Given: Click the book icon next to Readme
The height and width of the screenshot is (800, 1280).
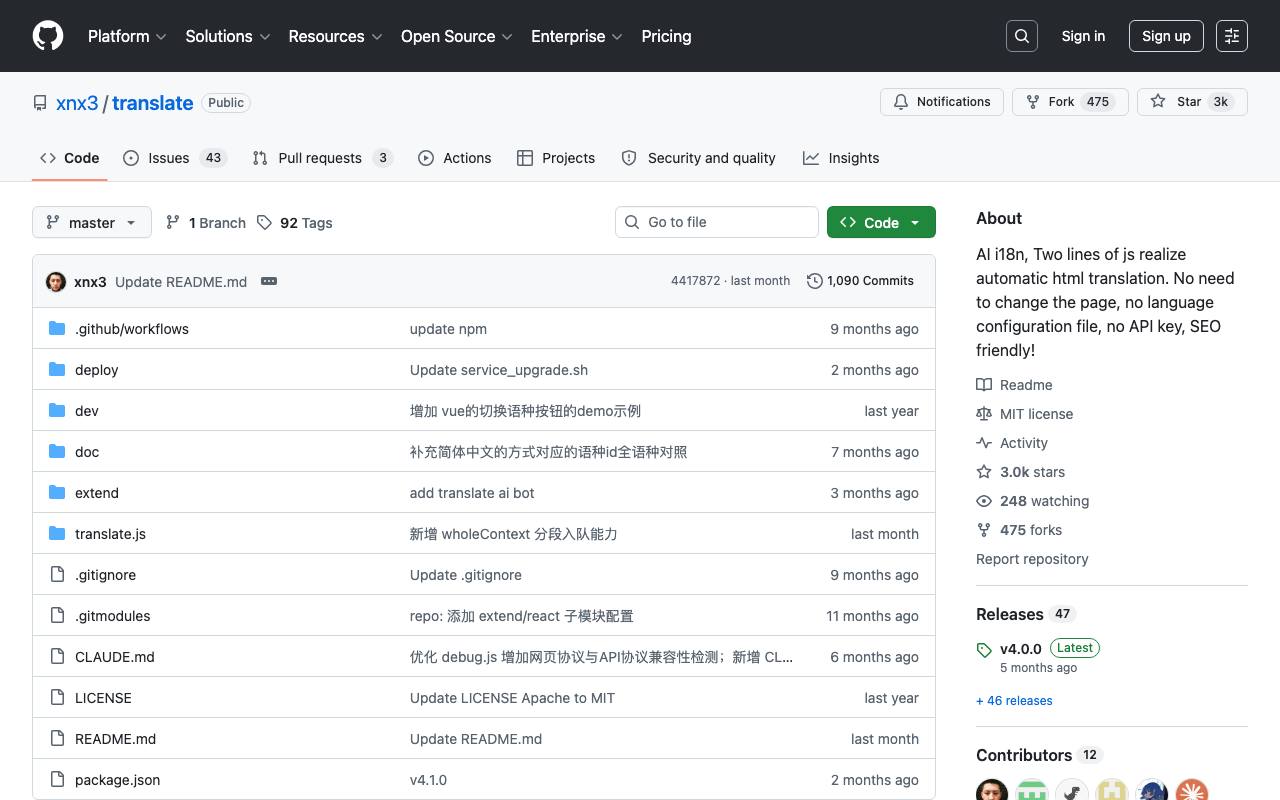Looking at the screenshot, I should [984, 385].
